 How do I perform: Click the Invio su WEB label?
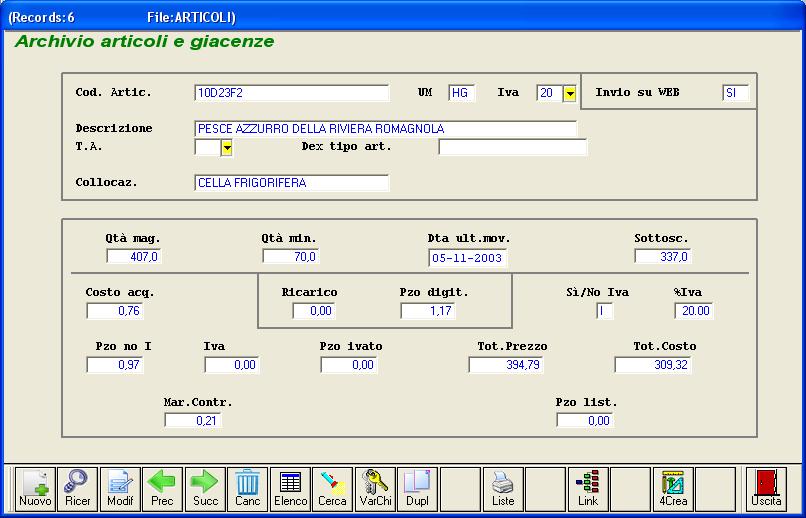(x=637, y=92)
